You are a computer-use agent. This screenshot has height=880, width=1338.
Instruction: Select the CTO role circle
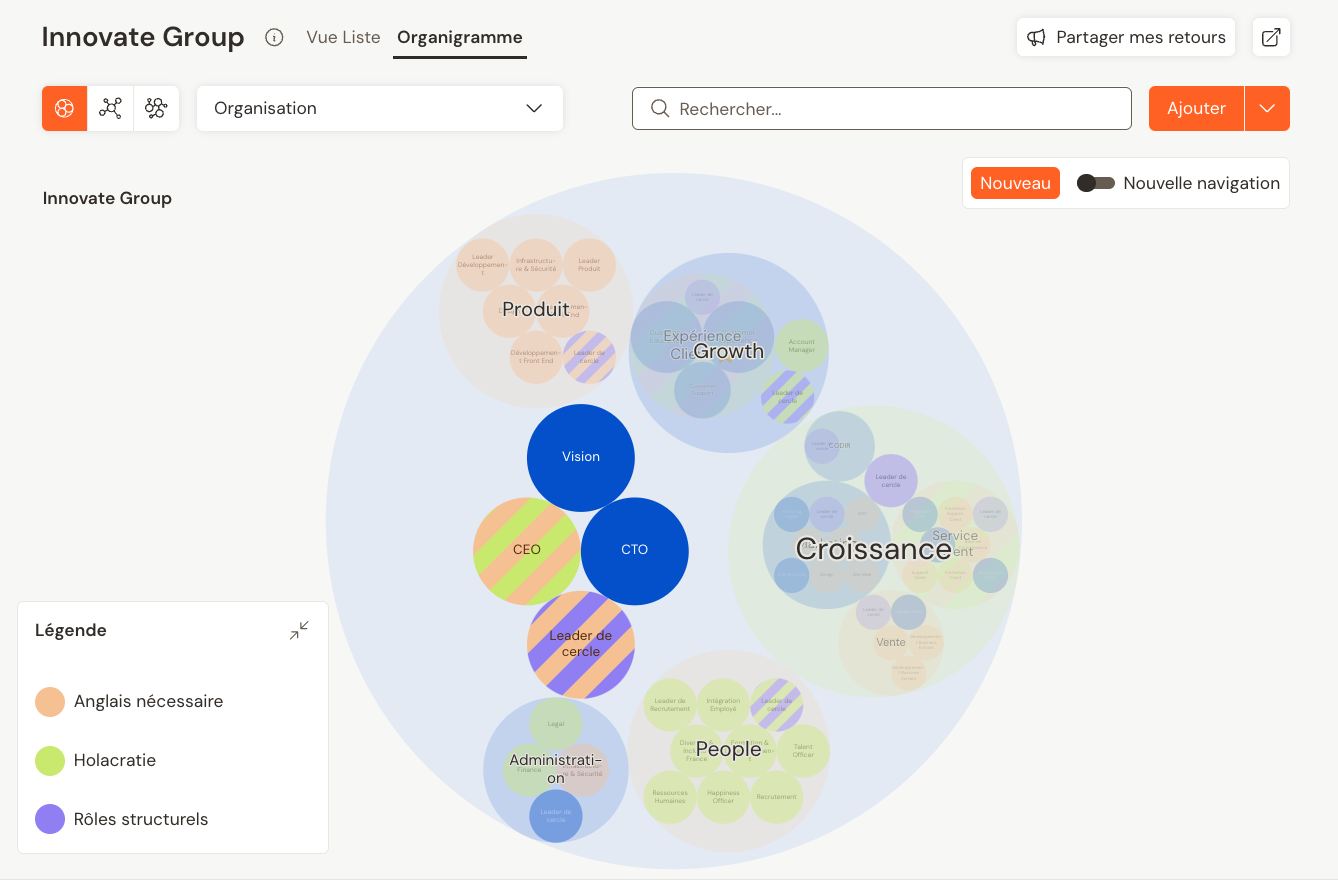pos(635,550)
